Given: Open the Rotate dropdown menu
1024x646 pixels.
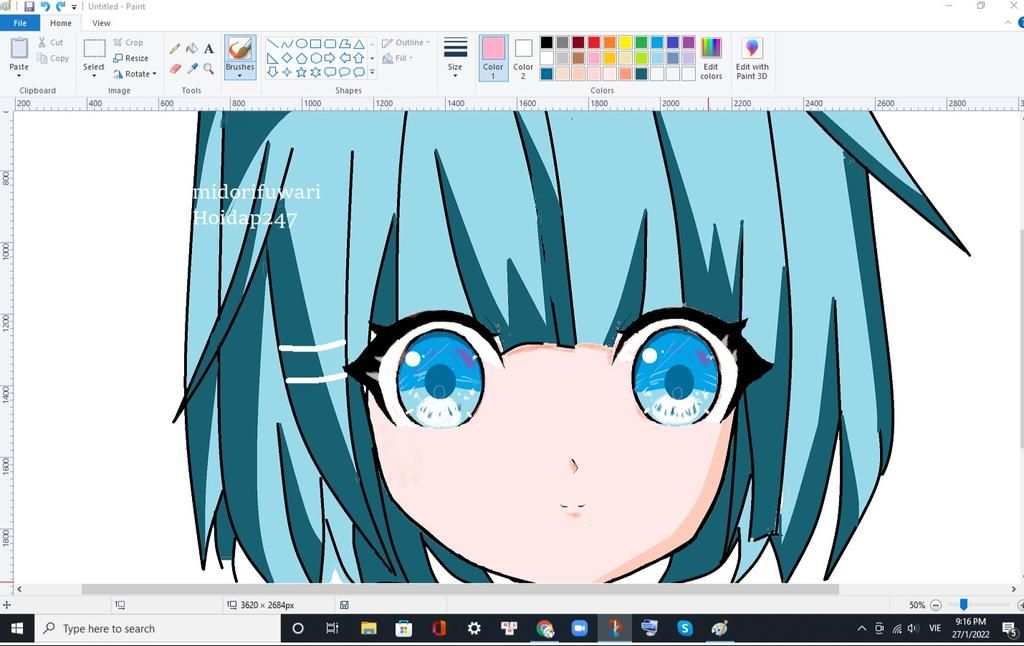Looking at the screenshot, I should [x=135, y=74].
